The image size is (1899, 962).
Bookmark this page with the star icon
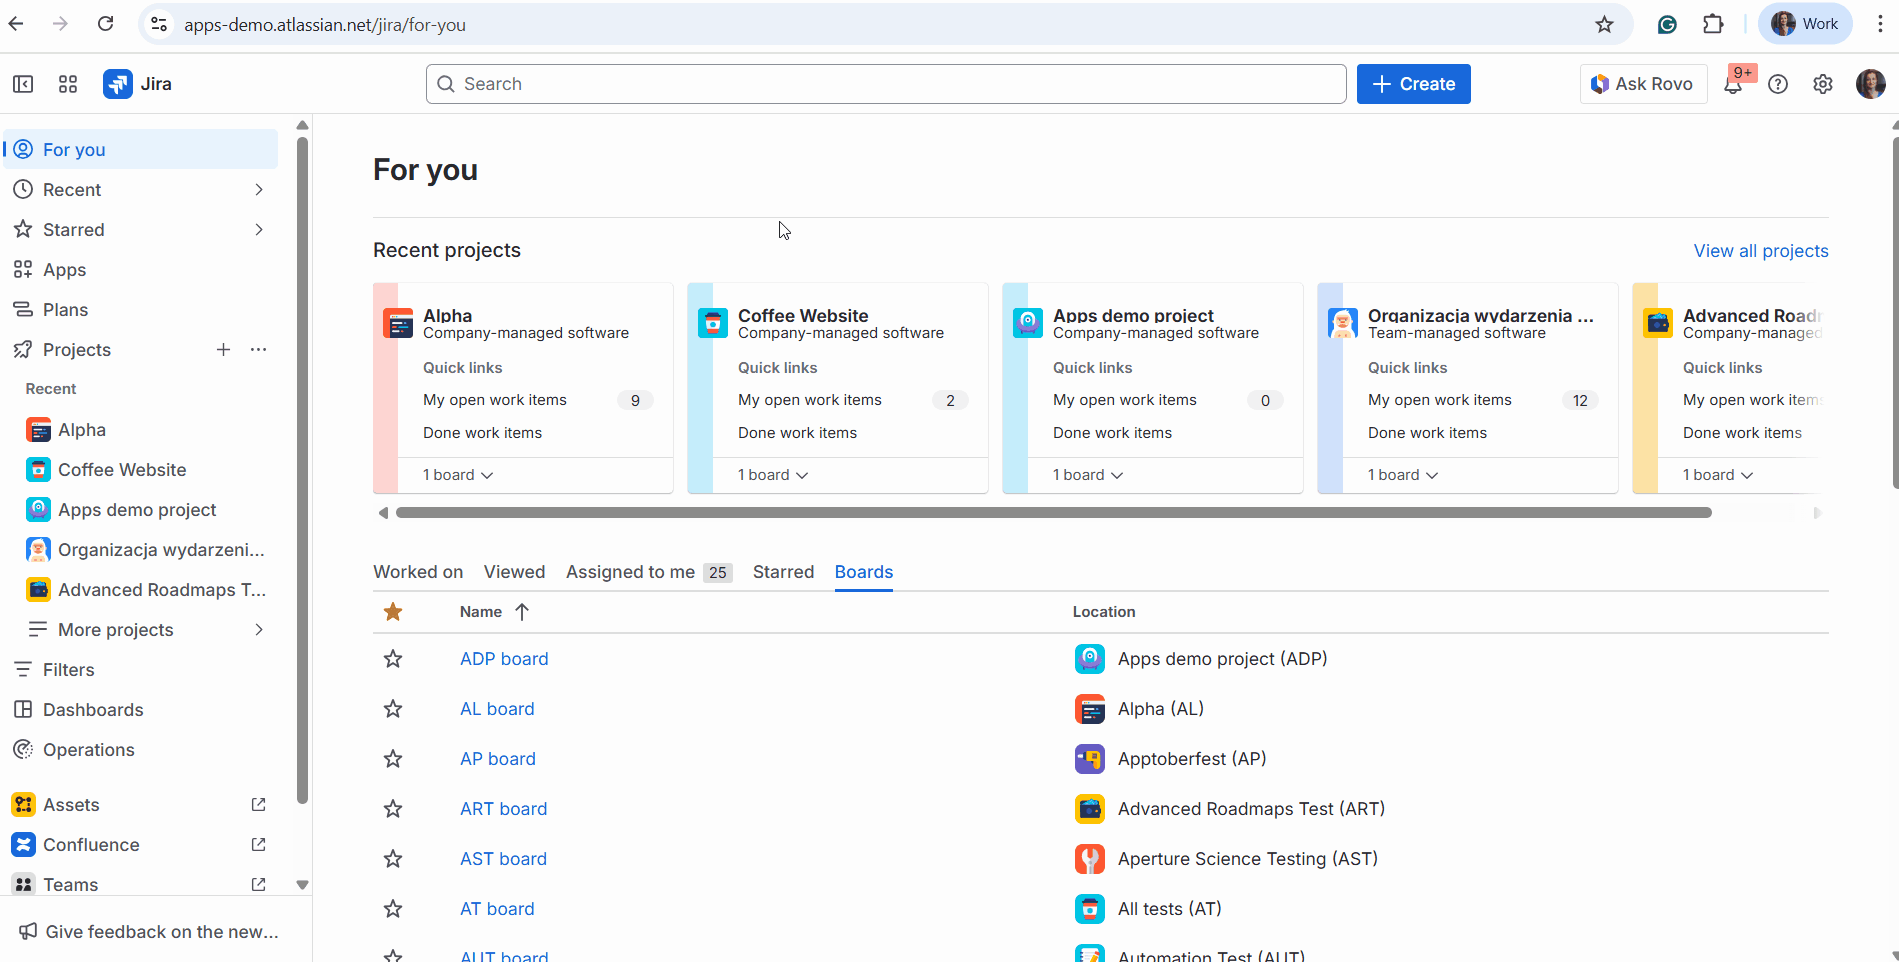tap(1605, 24)
